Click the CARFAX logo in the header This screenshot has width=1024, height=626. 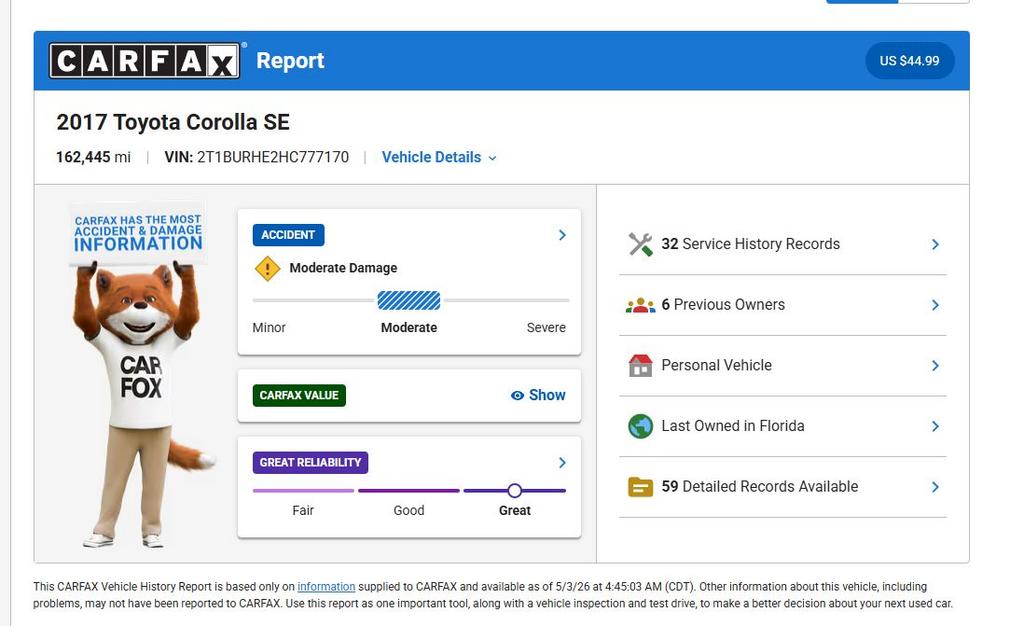[145, 61]
